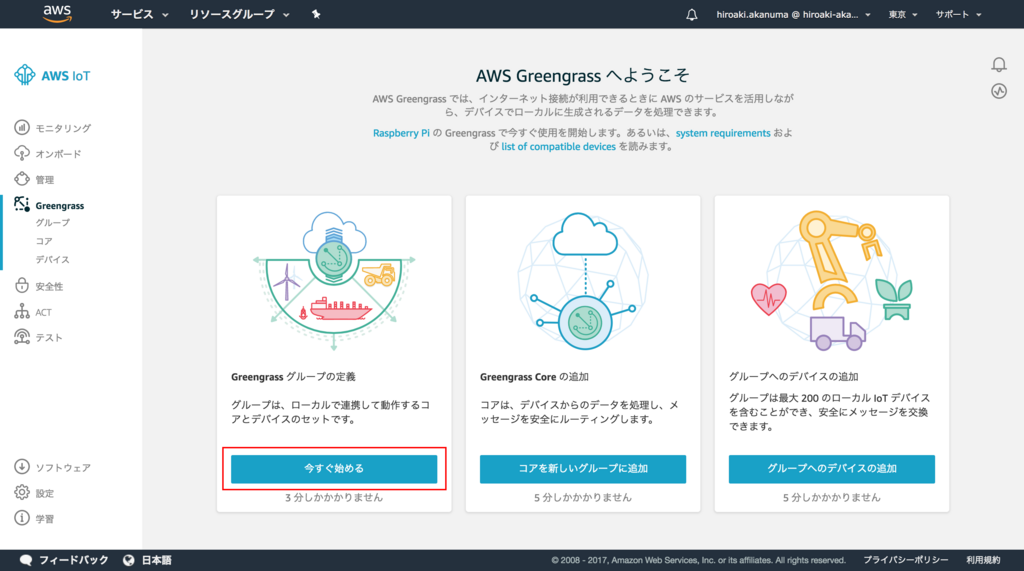Click the globe language icon in footer

pyautogui.click(x=129, y=560)
